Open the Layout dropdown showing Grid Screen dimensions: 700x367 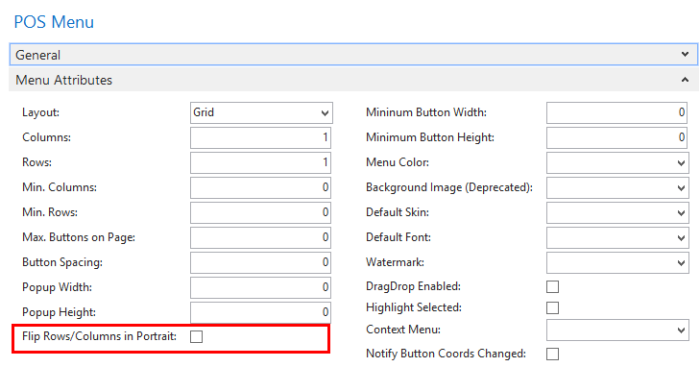click(x=261, y=113)
